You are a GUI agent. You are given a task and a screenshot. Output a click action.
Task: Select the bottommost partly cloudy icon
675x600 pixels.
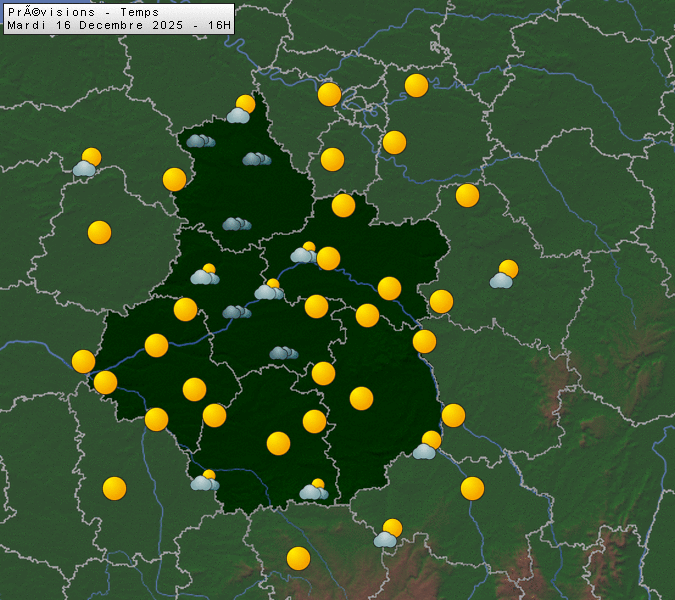pyautogui.click(x=388, y=534)
